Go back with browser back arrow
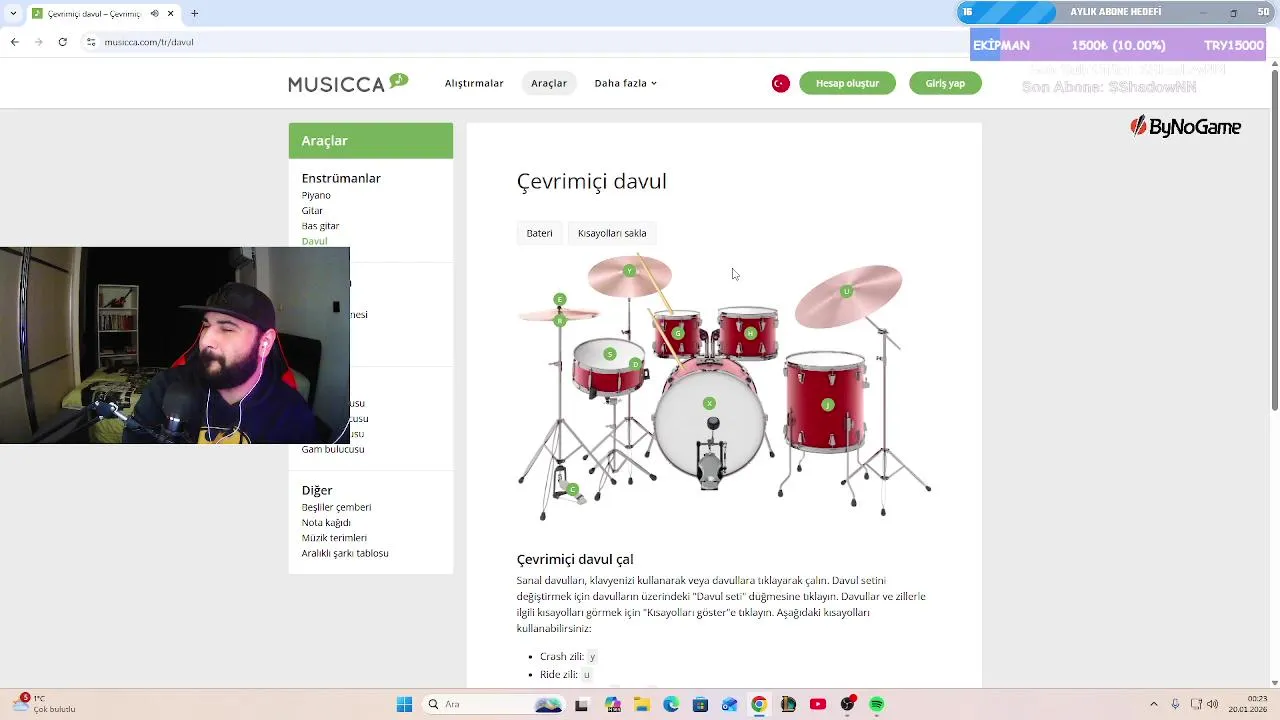This screenshot has height=720, width=1280. coord(15,42)
